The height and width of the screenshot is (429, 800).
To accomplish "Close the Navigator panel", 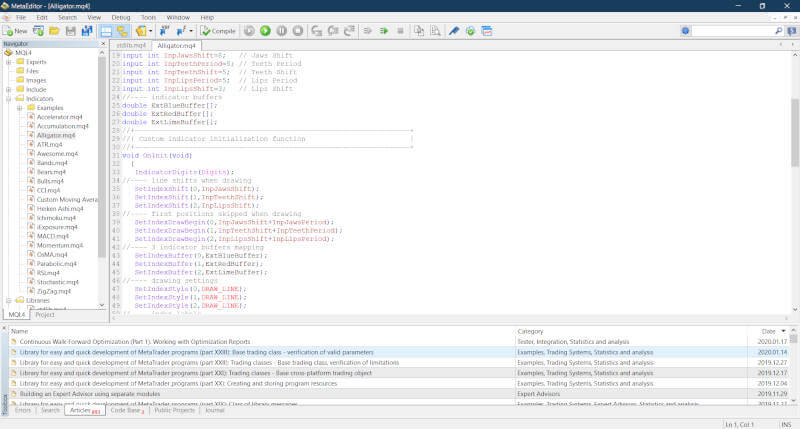I will (103, 44).
